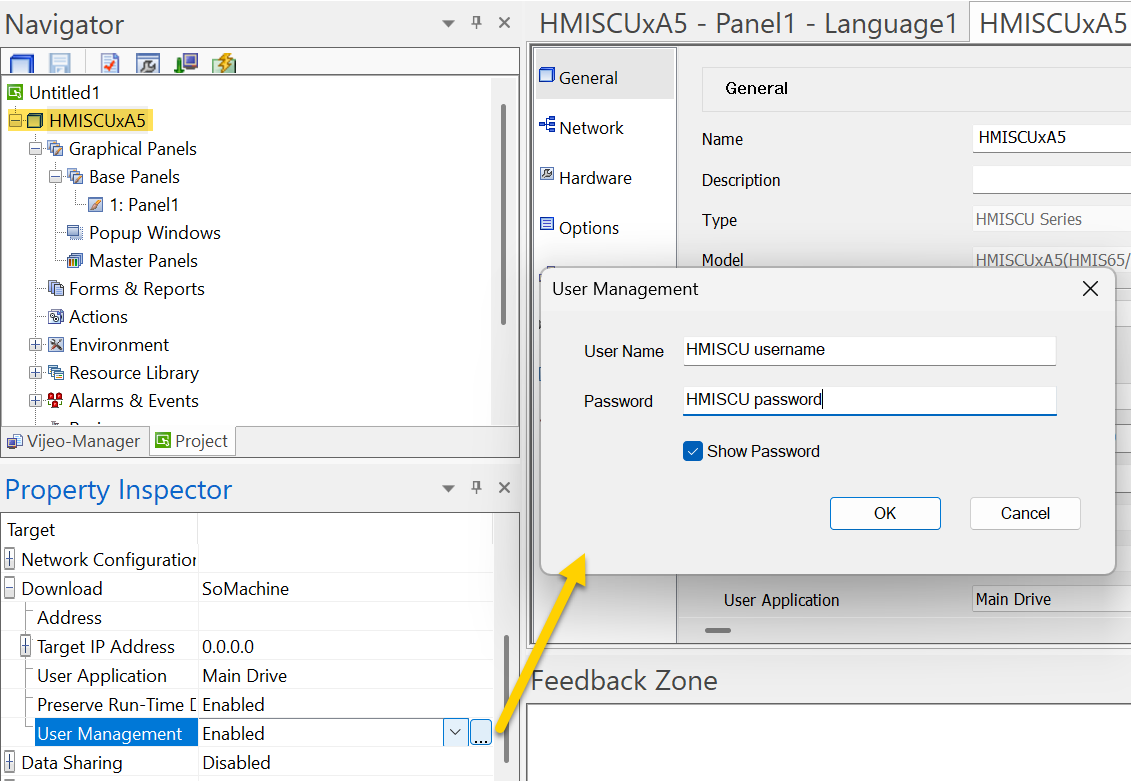Click the Graphical Panels folder icon

55,149
